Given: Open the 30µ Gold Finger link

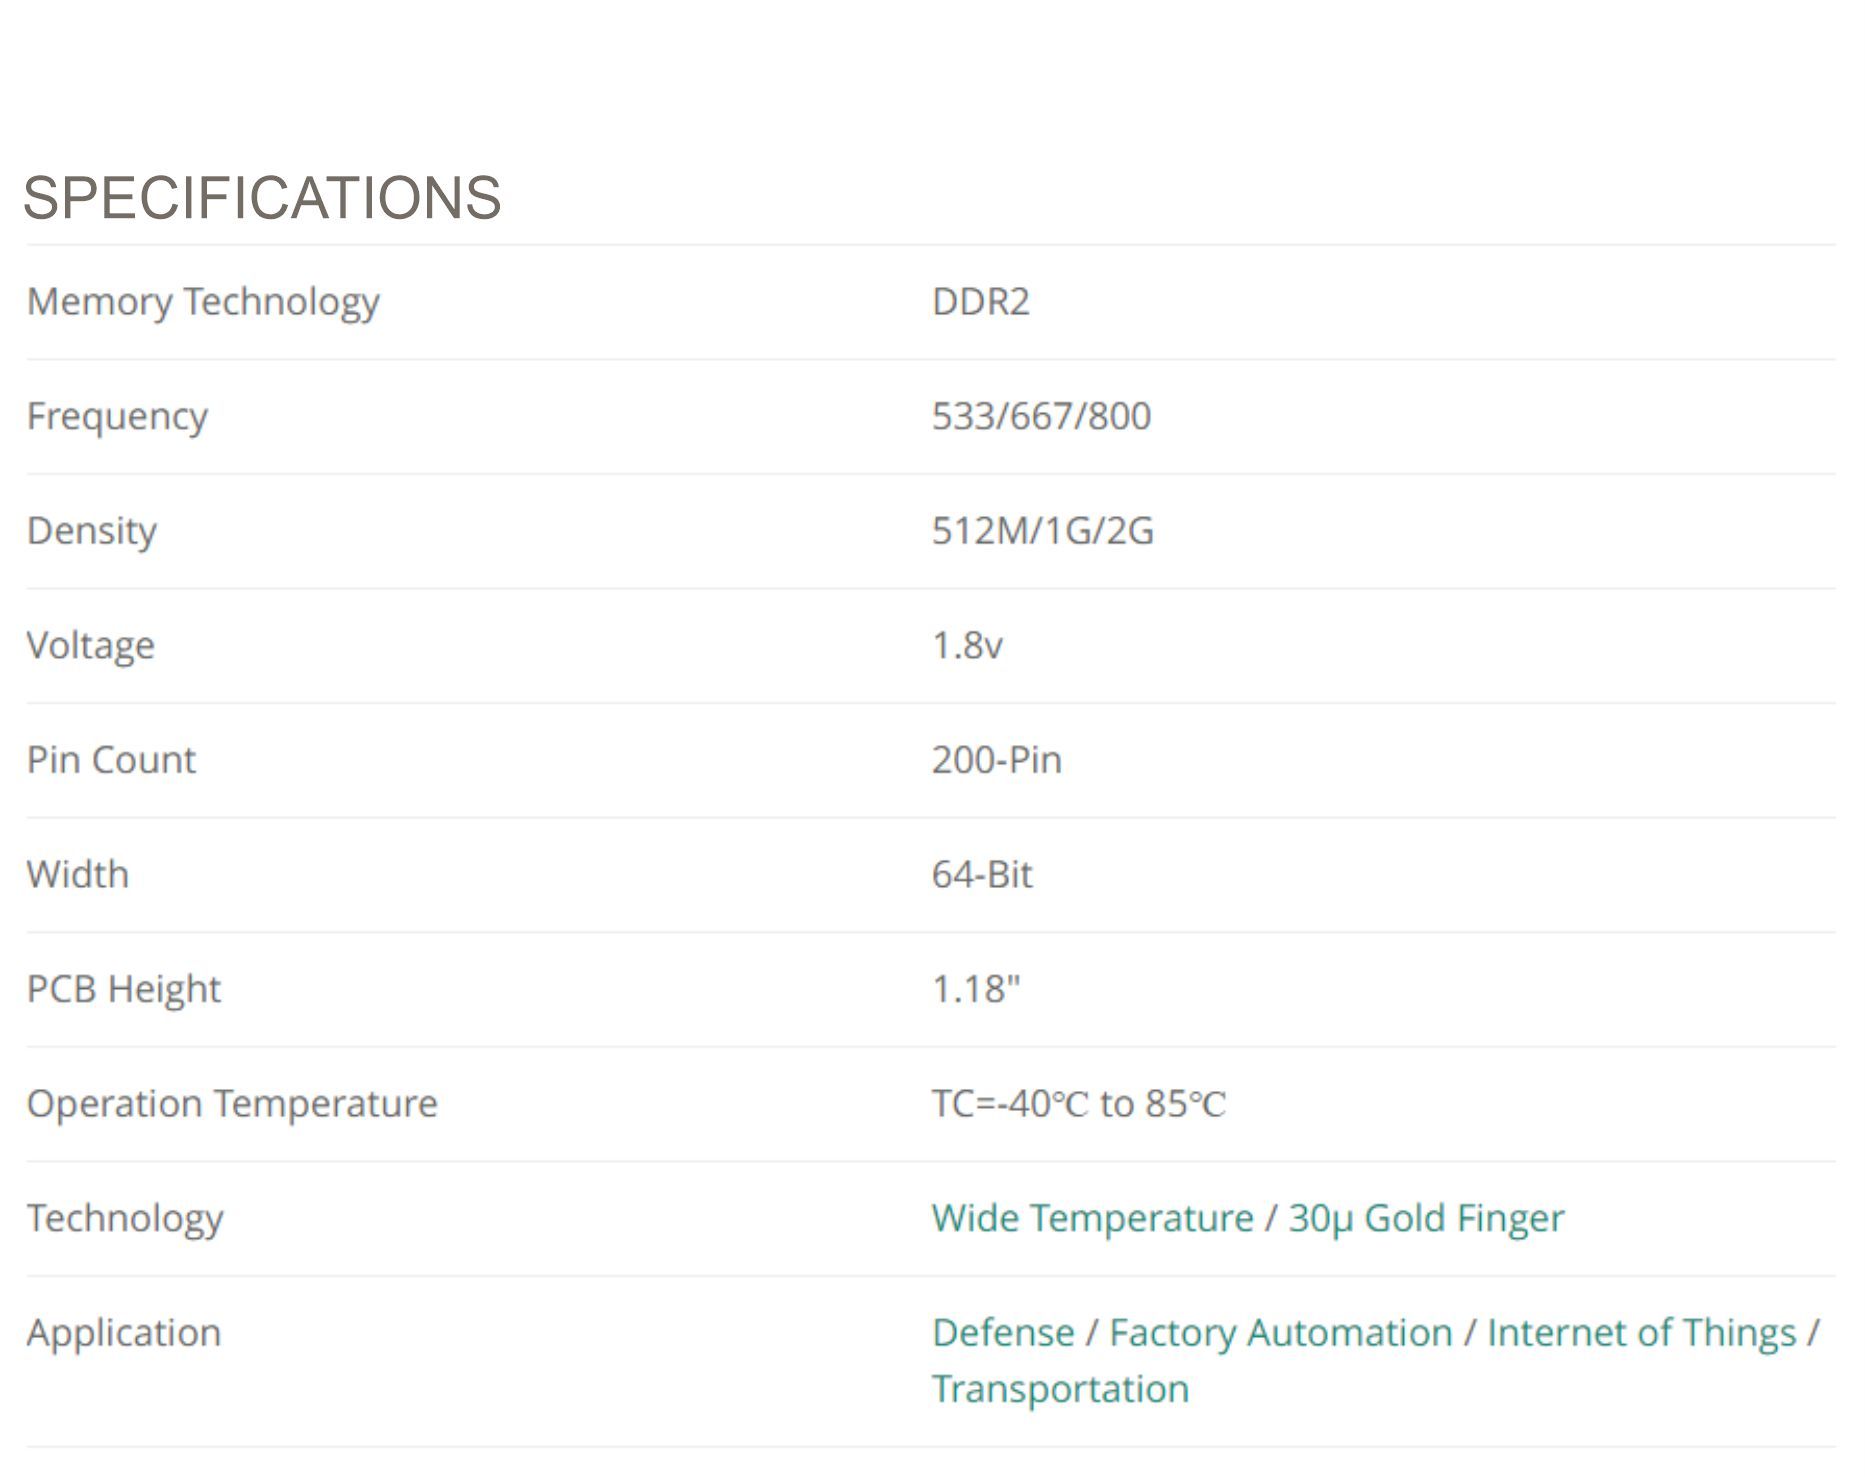Looking at the screenshot, I should click(1426, 1218).
